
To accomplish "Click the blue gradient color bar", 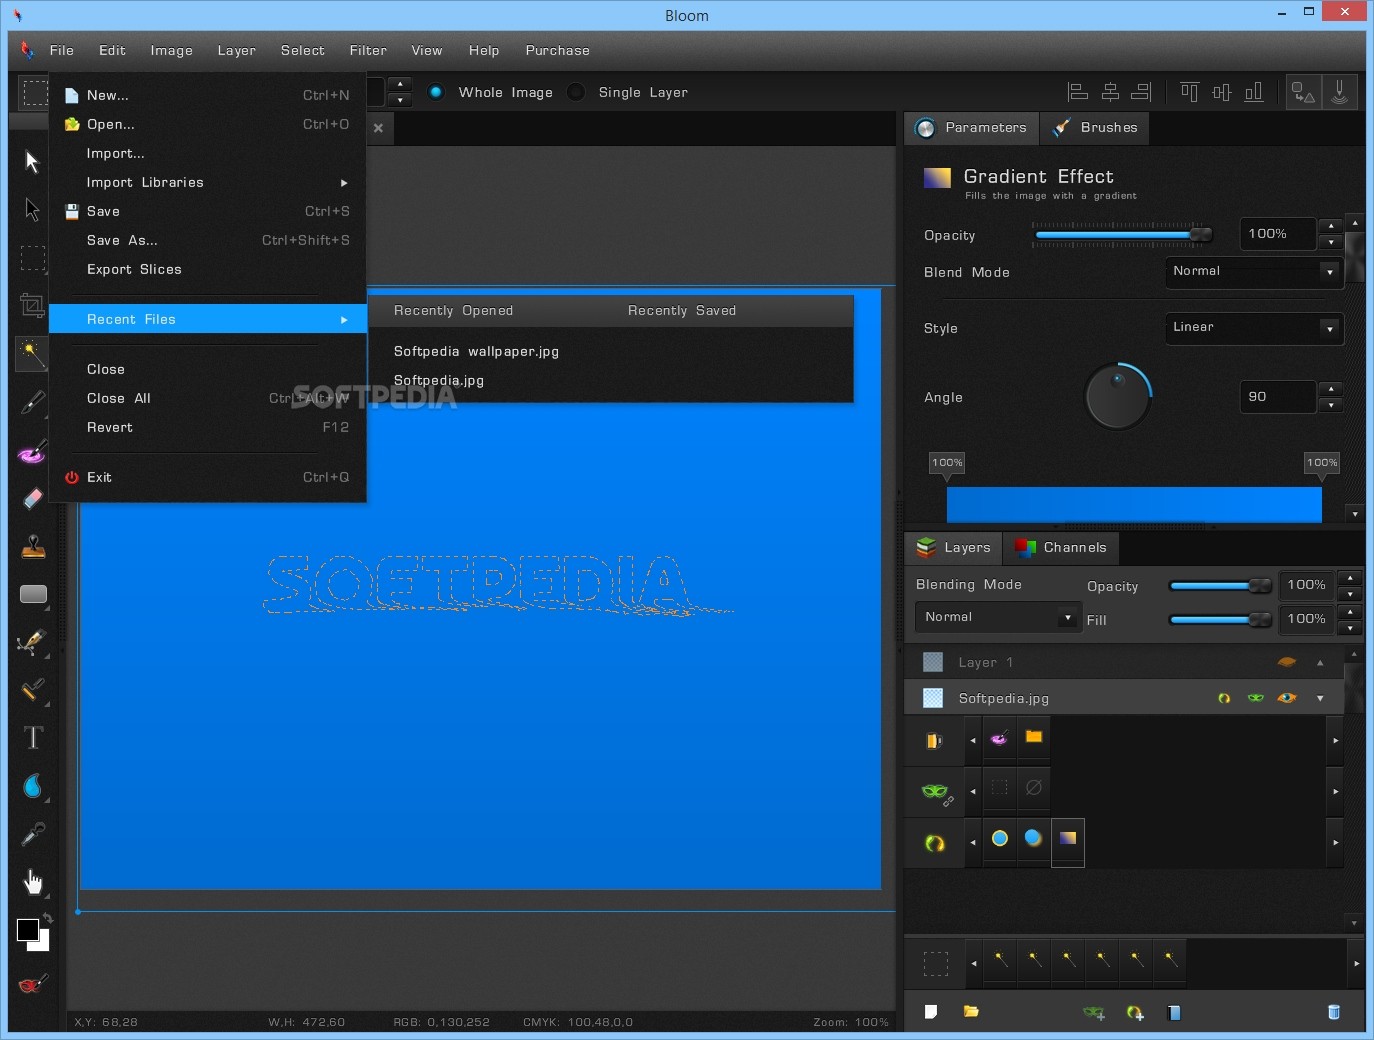I will pos(1134,504).
